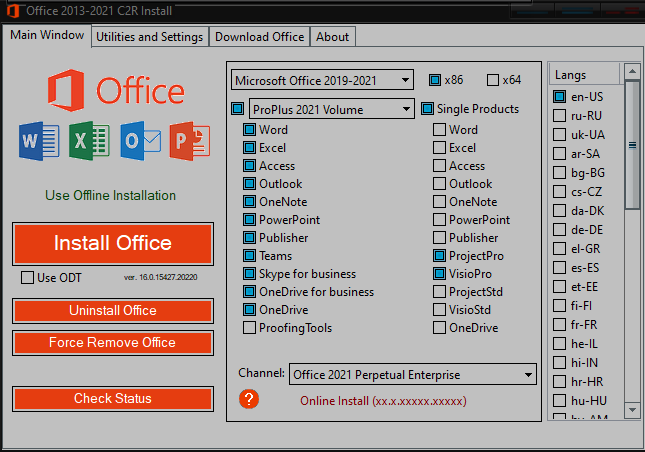The width and height of the screenshot is (645, 452).
Task: Switch to Utilities and Settings tab
Action: point(150,37)
